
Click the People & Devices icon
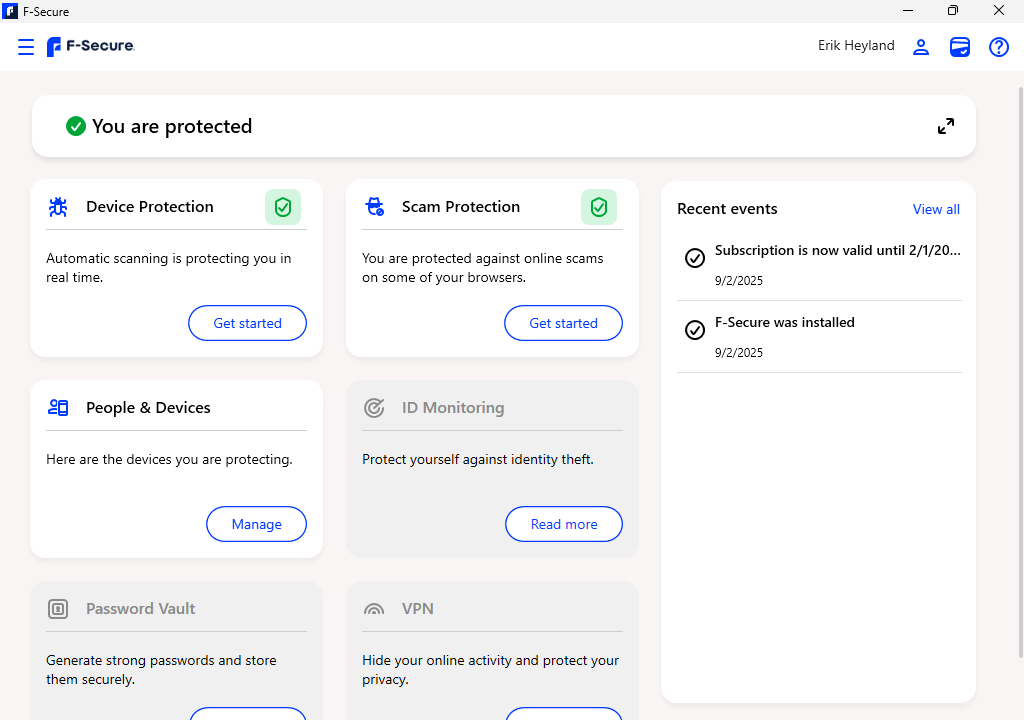pyautogui.click(x=58, y=408)
